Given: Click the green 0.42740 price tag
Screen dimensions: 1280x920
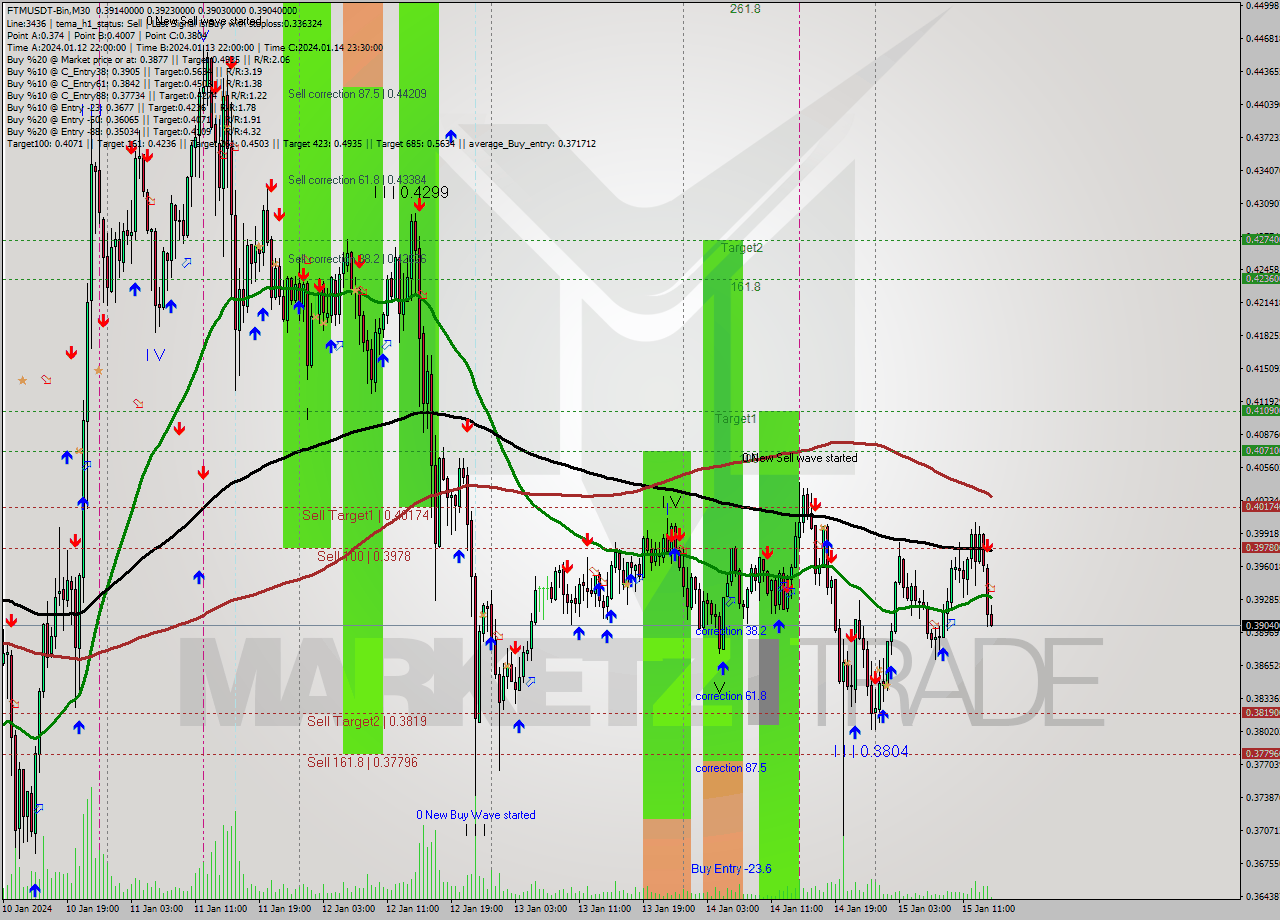Looking at the screenshot, I should tap(1259, 239).
